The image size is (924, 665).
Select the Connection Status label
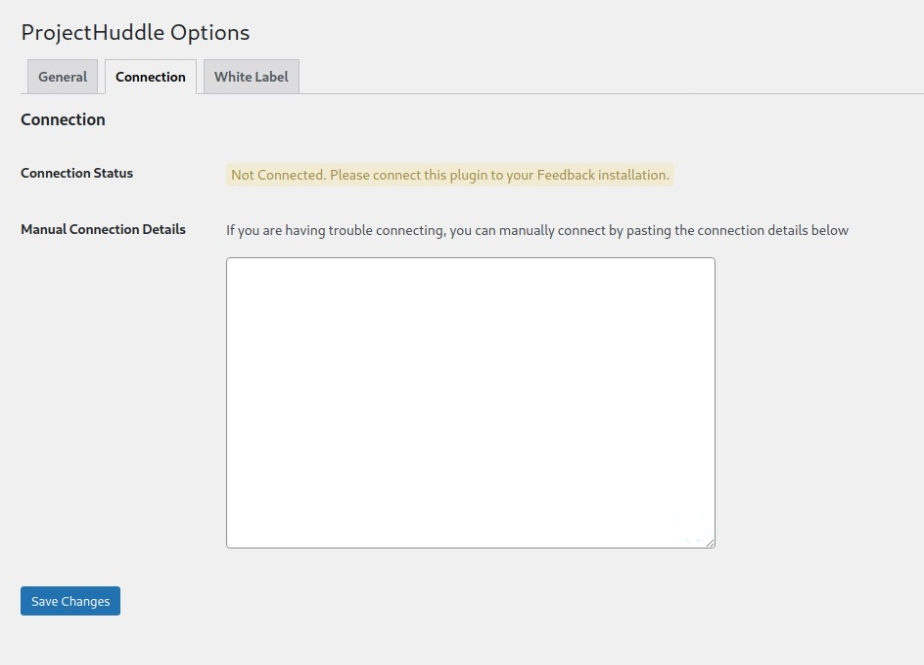(x=77, y=173)
